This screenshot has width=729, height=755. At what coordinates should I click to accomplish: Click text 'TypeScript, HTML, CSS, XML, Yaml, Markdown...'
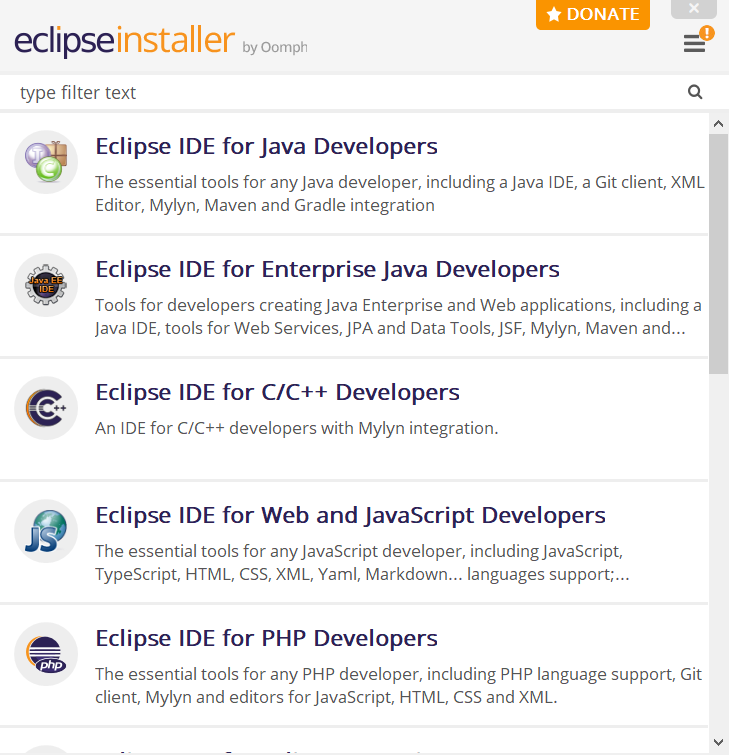pos(278,574)
